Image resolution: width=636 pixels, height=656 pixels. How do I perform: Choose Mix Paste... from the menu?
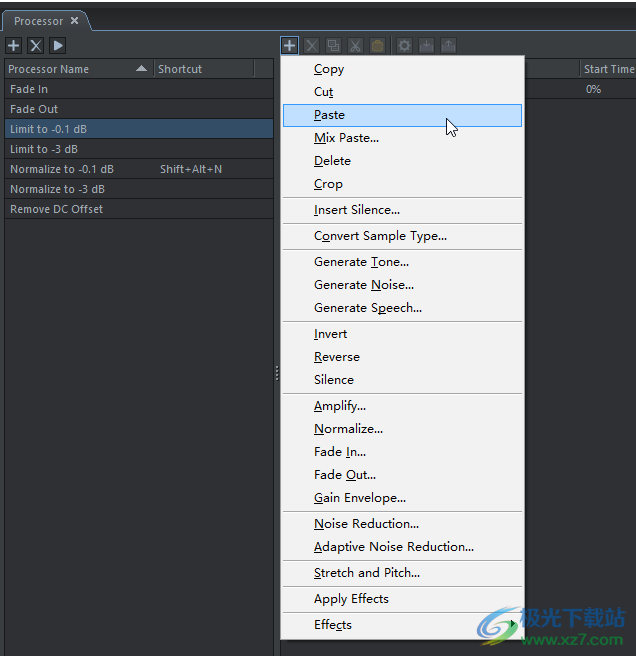pyautogui.click(x=403, y=138)
